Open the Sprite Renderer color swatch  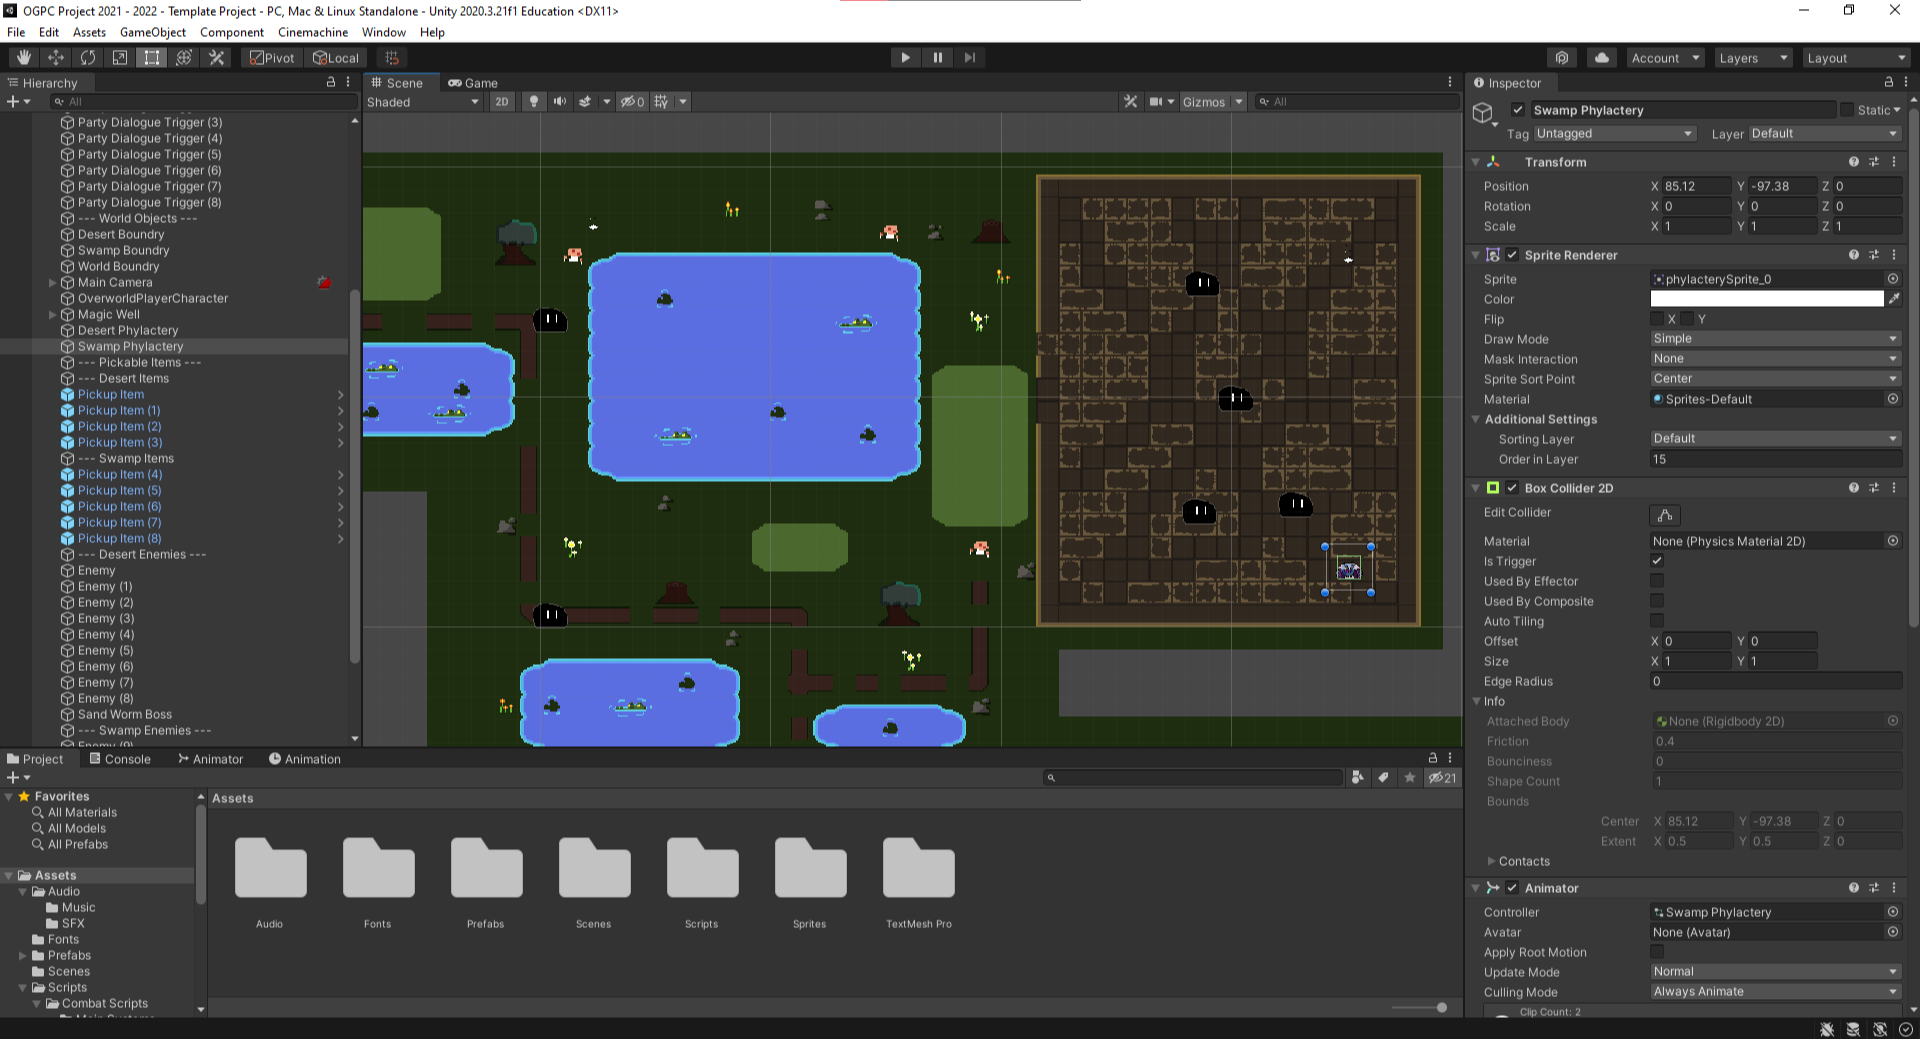point(1768,298)
